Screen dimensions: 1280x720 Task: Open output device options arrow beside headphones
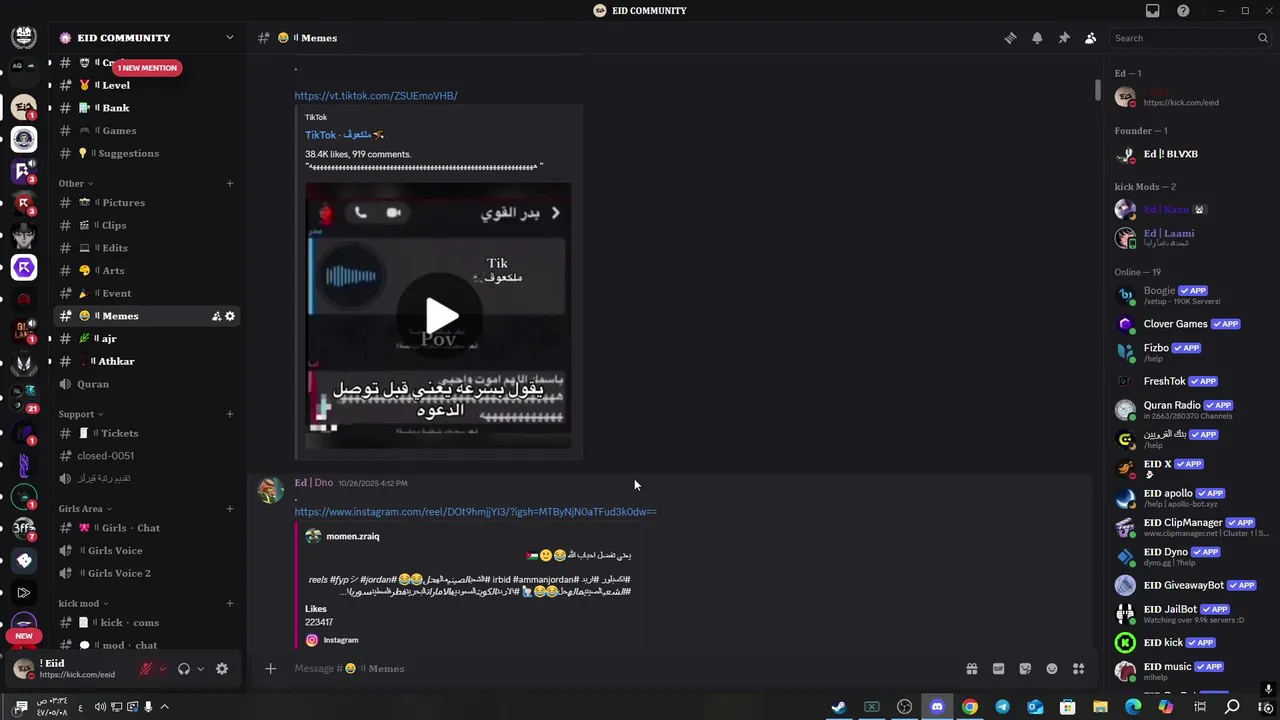pyautogui.click(x=200, y=669)
